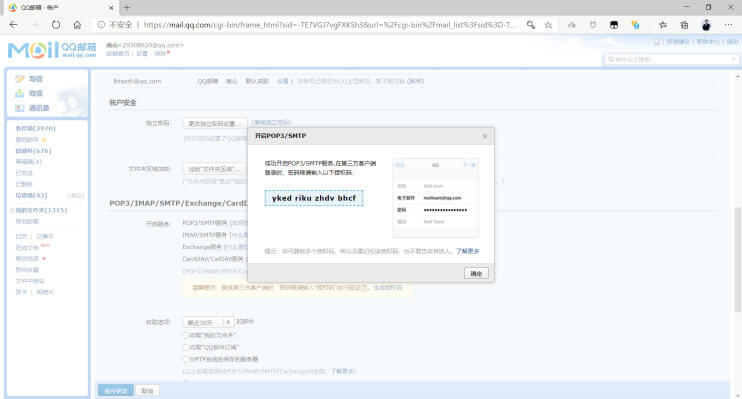Click the mail search input field
742x399 pixels.
(x=671, y=59)
